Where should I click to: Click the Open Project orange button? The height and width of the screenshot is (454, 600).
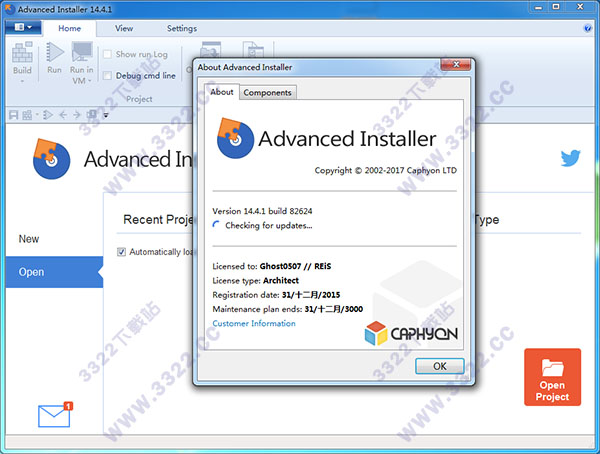click(x=553, y=377)
